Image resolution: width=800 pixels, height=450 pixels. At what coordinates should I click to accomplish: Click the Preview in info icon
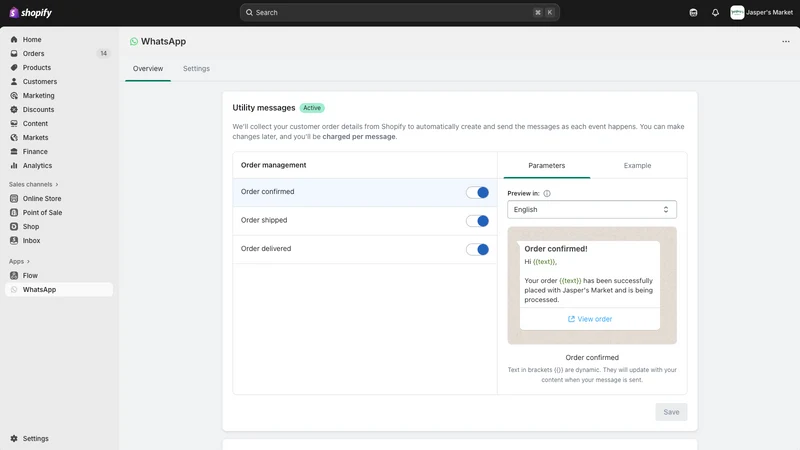[x=547, y=193]
